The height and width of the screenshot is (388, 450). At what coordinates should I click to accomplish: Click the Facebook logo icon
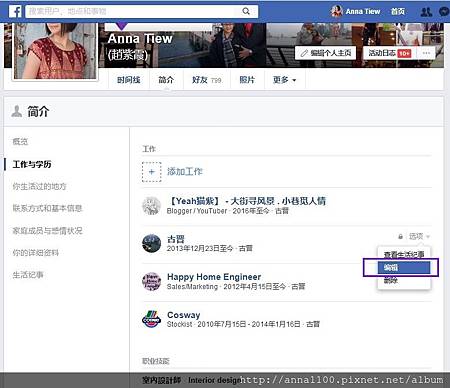click(x=15, y=11)
